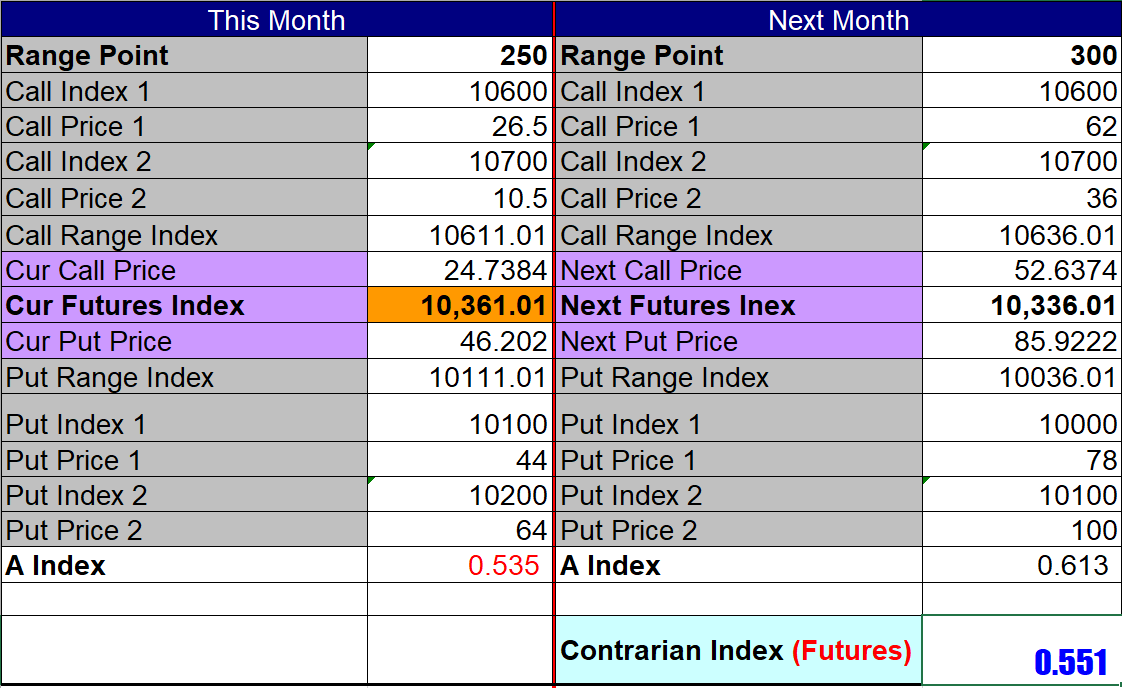
Task: Select the Next Month Range Point value 300
Action: click(1020, 56)
